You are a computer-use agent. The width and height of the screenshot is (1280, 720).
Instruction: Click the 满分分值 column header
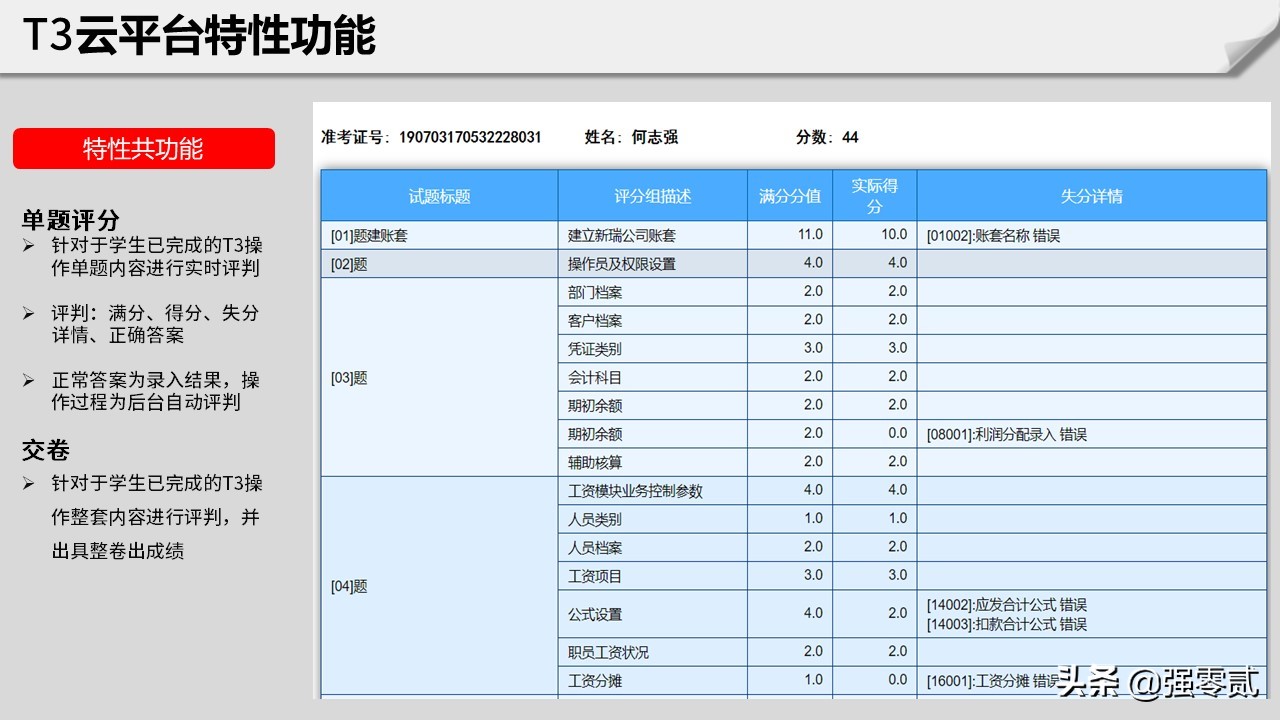pos(786,196)
